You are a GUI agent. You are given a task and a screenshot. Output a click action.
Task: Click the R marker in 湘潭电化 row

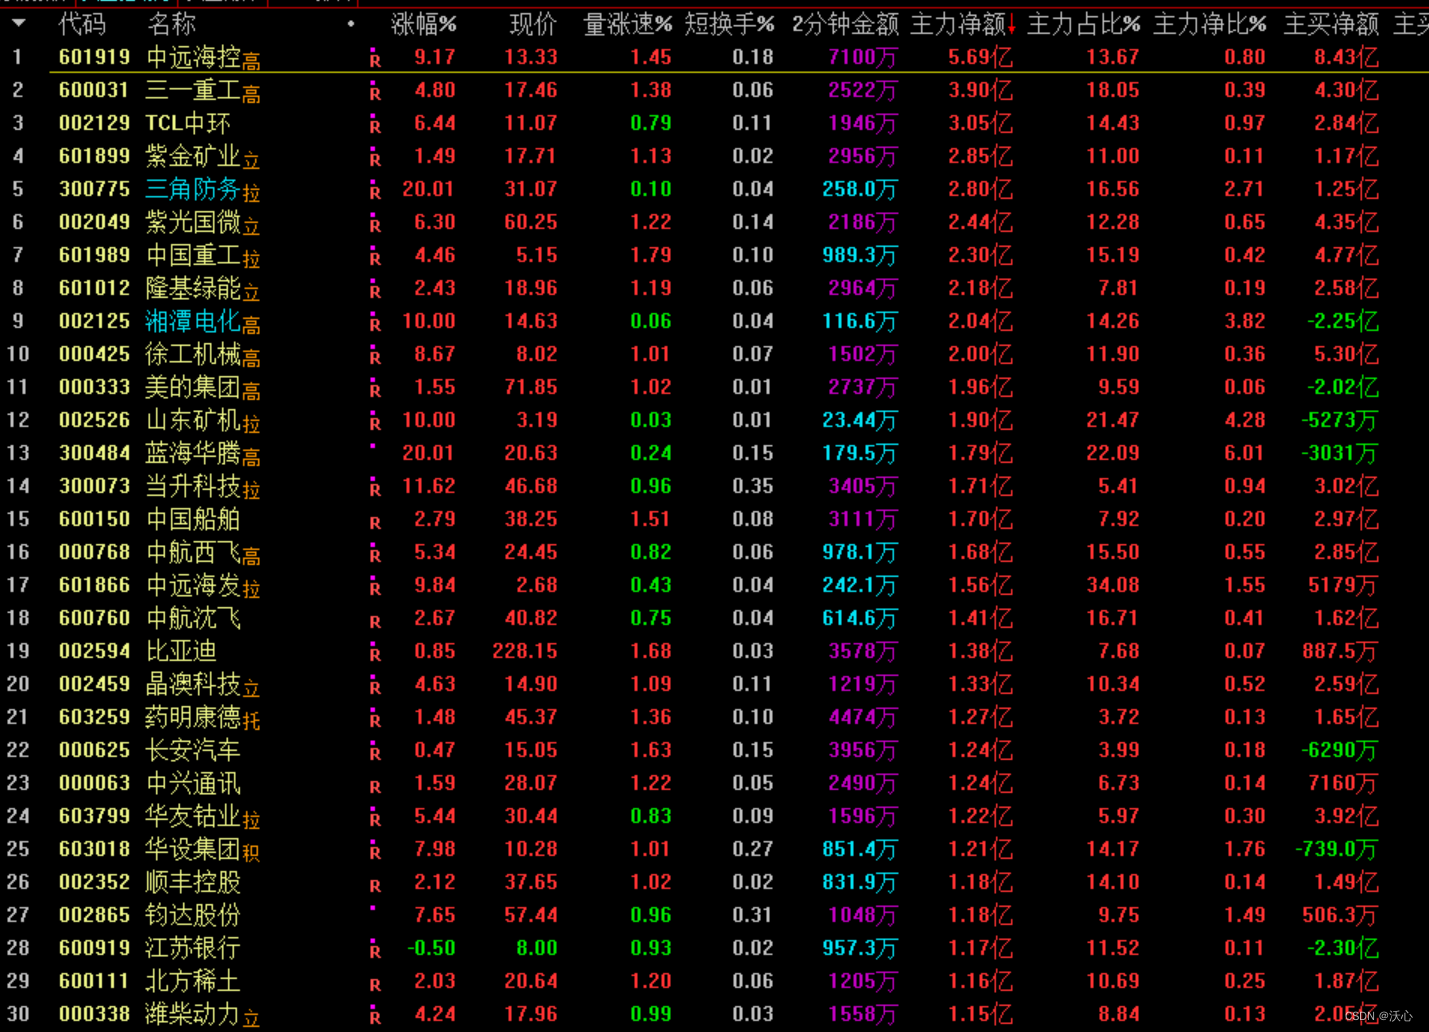[375, 323]
